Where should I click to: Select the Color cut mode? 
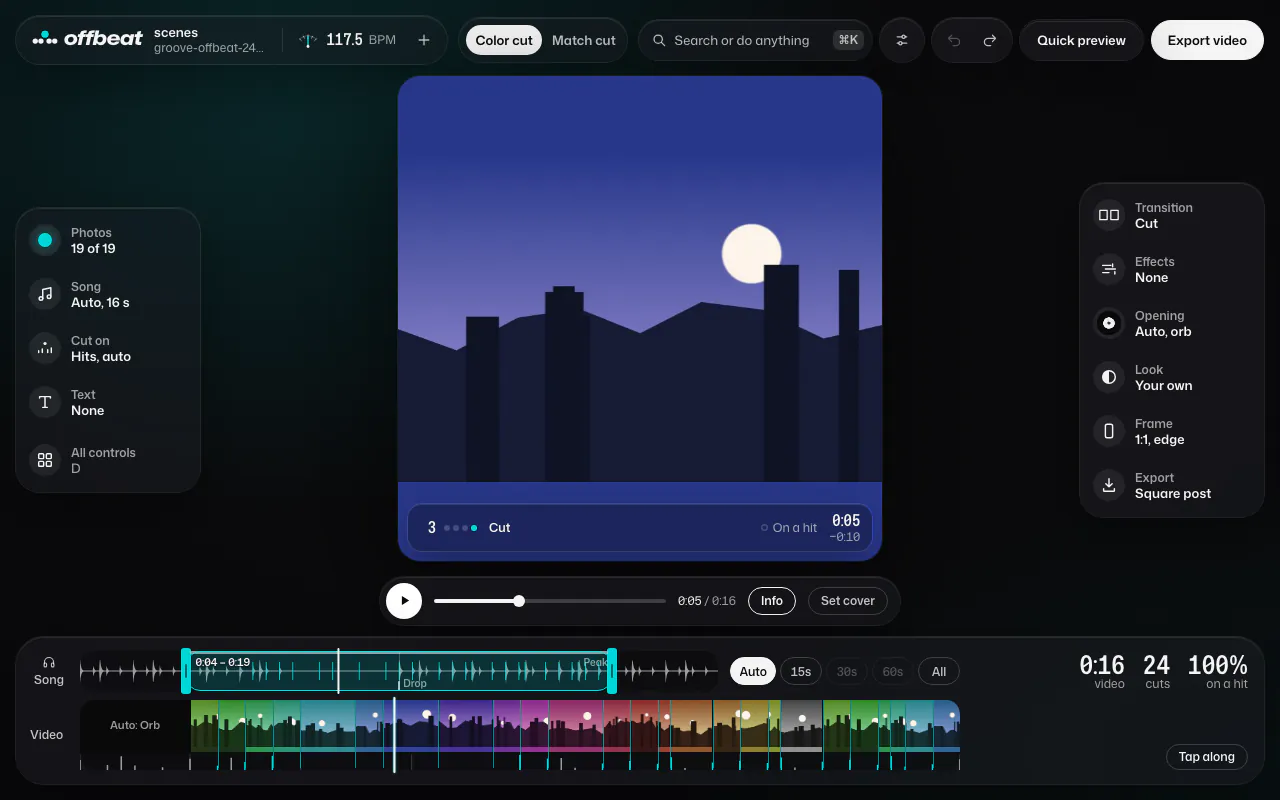[x=504, y=40]
